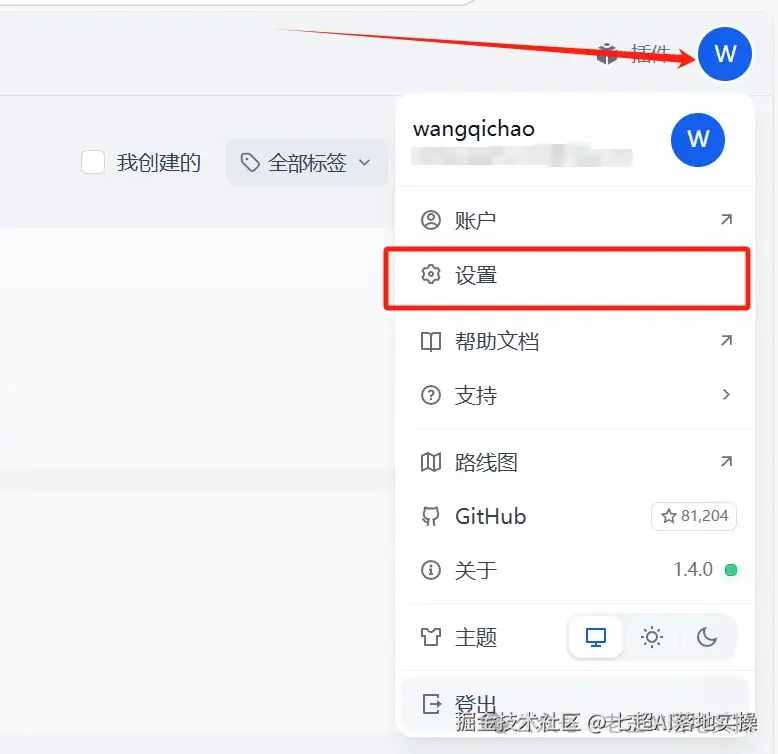778x754 pixels.
Task: Click the blue W avatar in top bar
Action: pos(724,54)
